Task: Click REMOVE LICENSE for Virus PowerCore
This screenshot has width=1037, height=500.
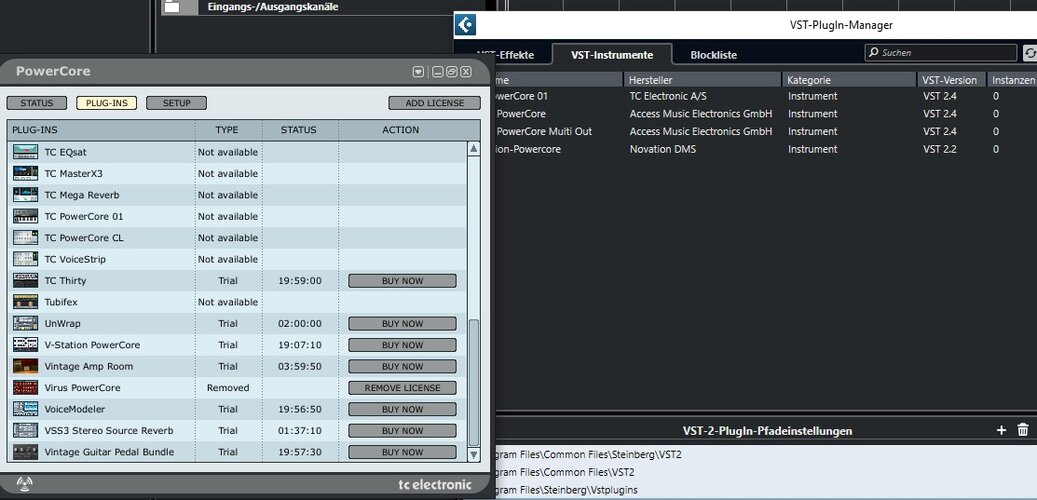Action: click(x=402, y=388)
